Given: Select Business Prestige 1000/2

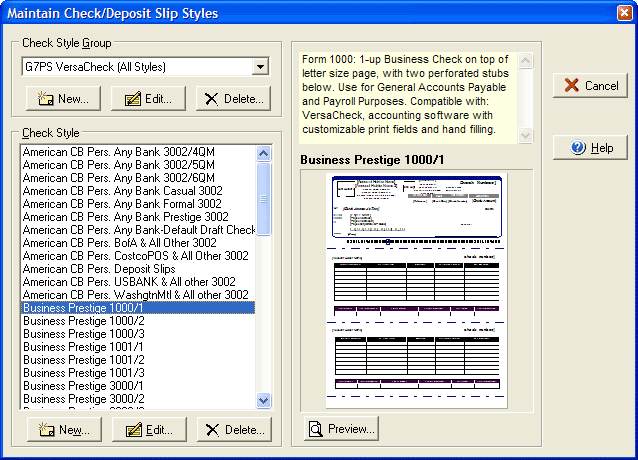Looking at the screenshot, I should (138, 321).
